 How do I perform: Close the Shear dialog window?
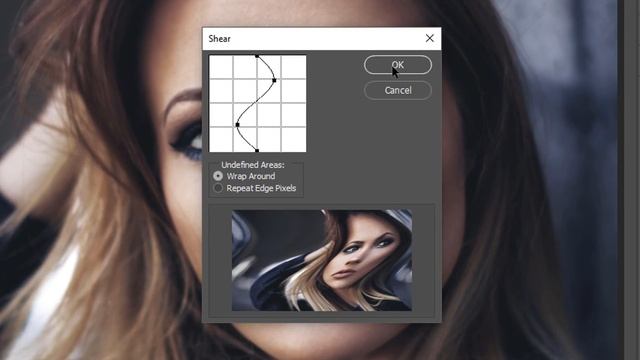(429, 38)
